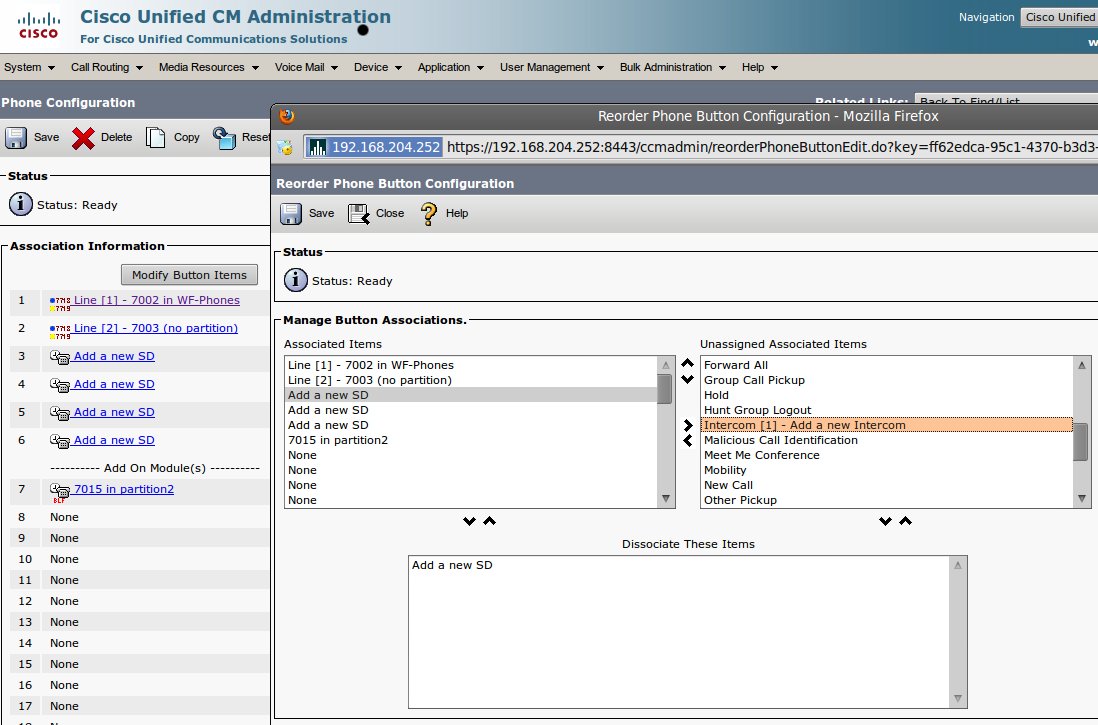This screenshot has height=725, width=1098.
Task: Click the Copy pages icon
Action: click(155, 137)
